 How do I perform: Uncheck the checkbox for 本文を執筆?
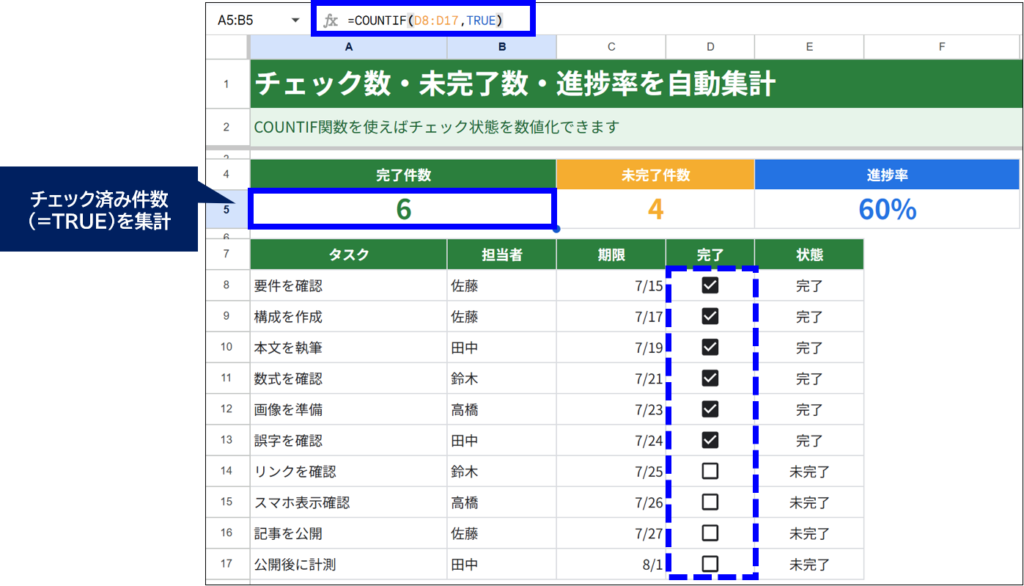pos(710,347)
